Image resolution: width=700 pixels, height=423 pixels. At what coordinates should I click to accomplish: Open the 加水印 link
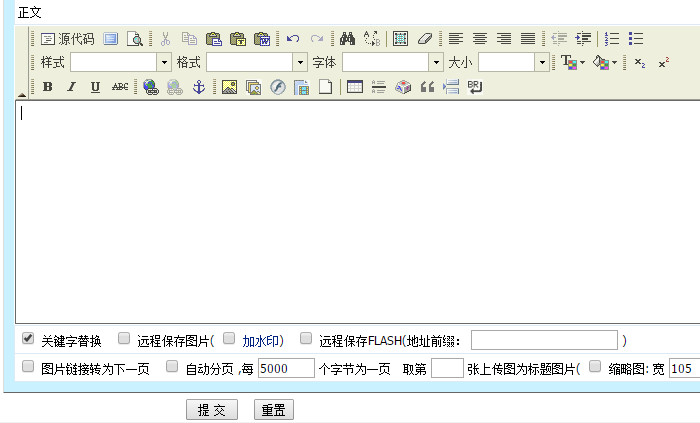261,341
